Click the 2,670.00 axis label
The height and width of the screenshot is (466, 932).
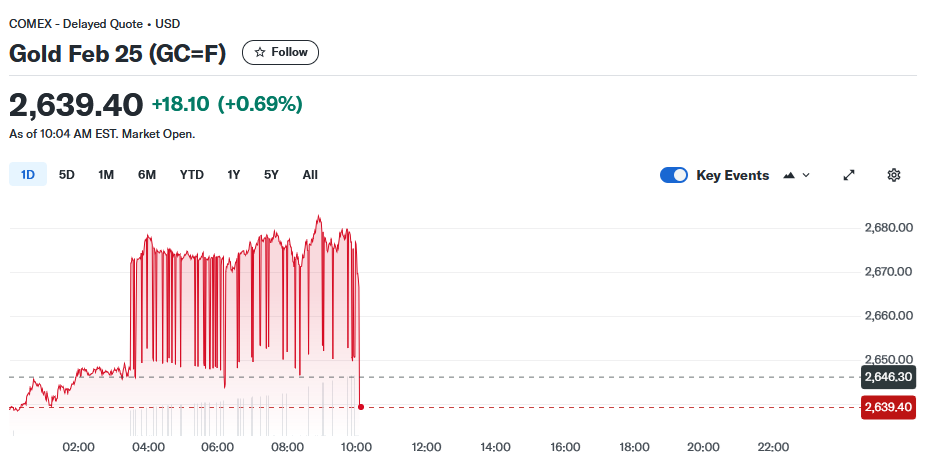889,272
